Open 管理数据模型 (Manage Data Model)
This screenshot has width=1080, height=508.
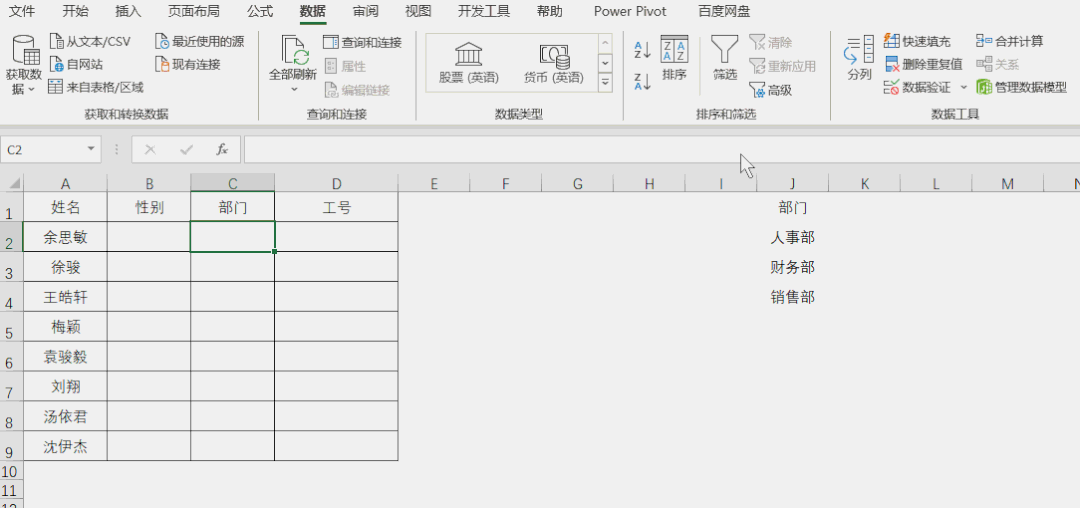pyautogui.click(x=1021, y=87)
